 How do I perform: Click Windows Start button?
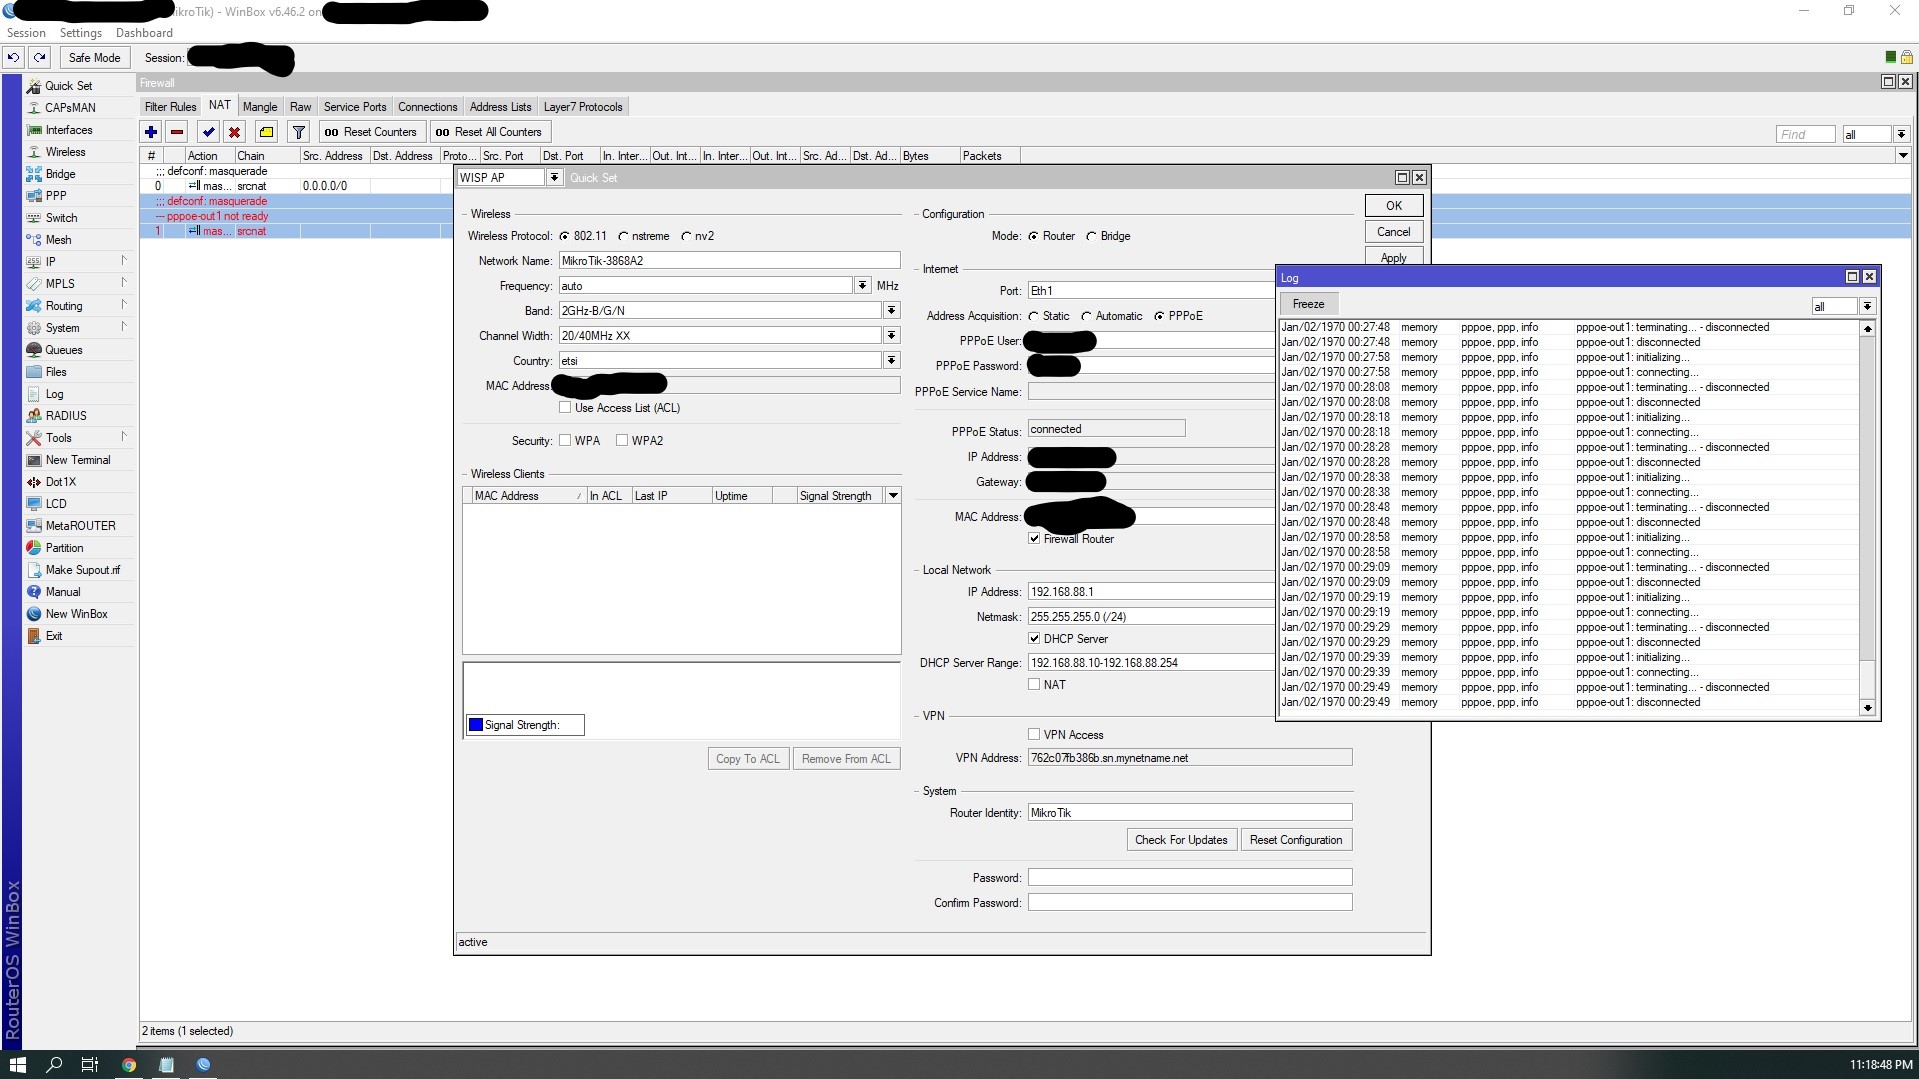(x=17, y=1065)
